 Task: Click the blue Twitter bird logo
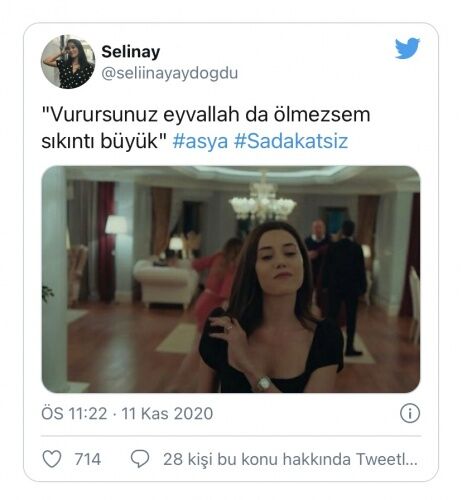click(x=407, y=48)
